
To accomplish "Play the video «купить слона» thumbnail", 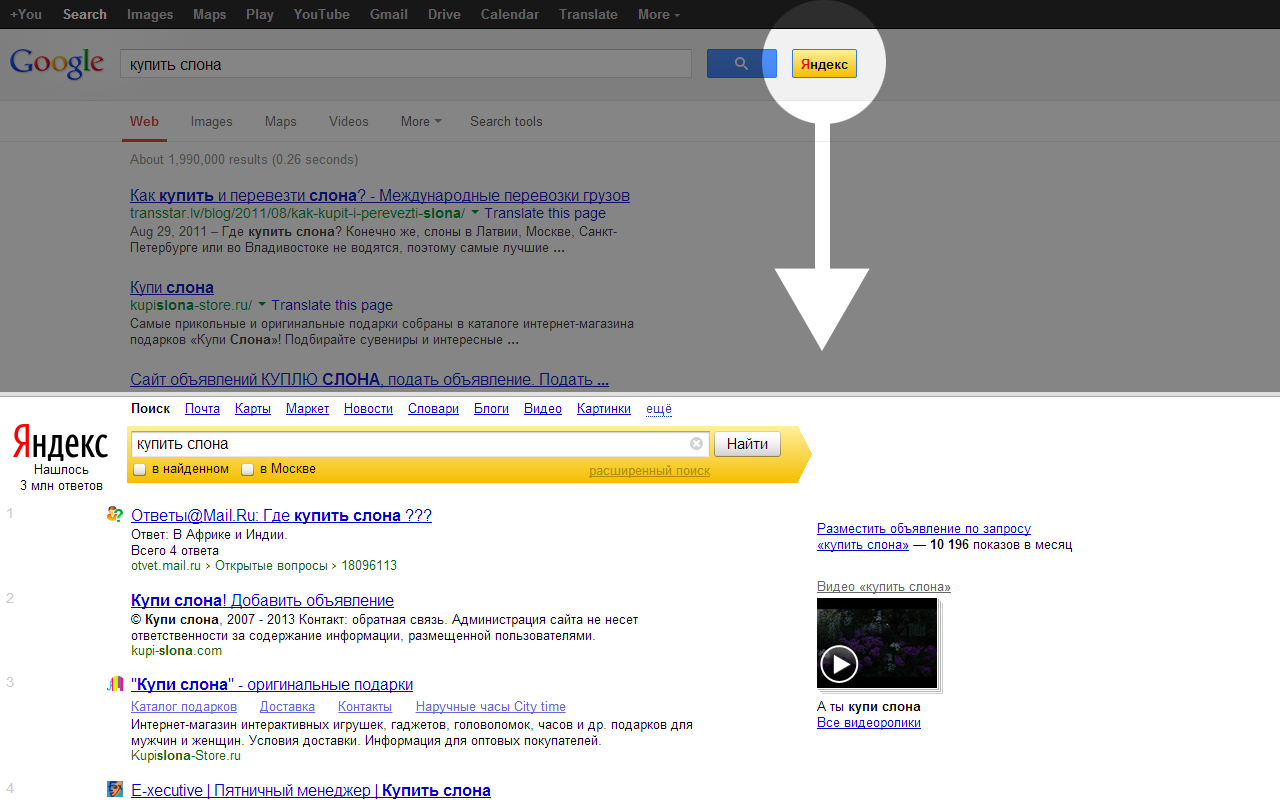I will [x=877, y=642].
